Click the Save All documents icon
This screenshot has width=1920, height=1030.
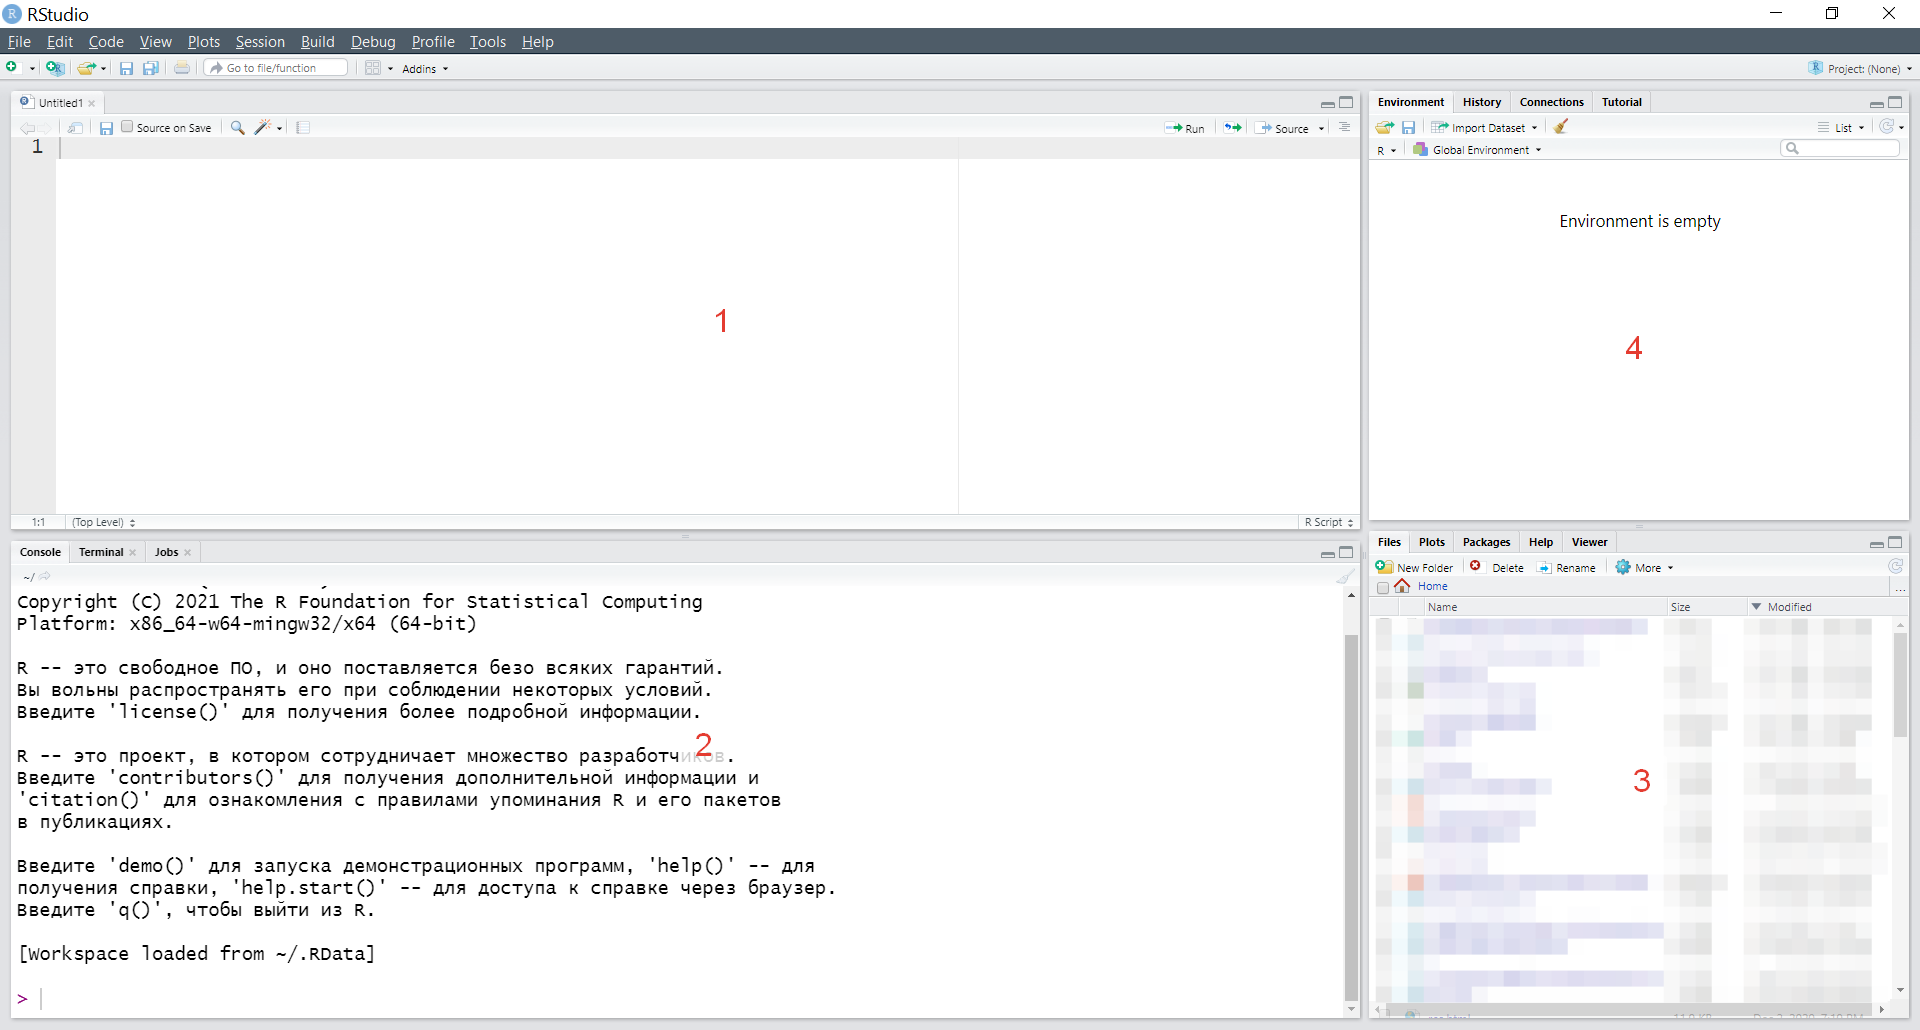tap(151, 68)
